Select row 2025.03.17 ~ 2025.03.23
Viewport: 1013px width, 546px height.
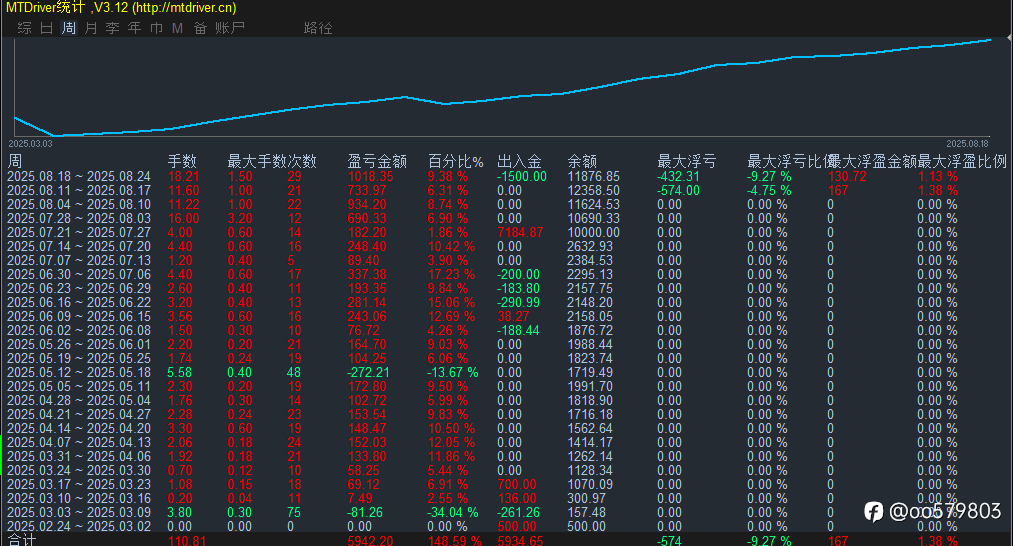506,485
